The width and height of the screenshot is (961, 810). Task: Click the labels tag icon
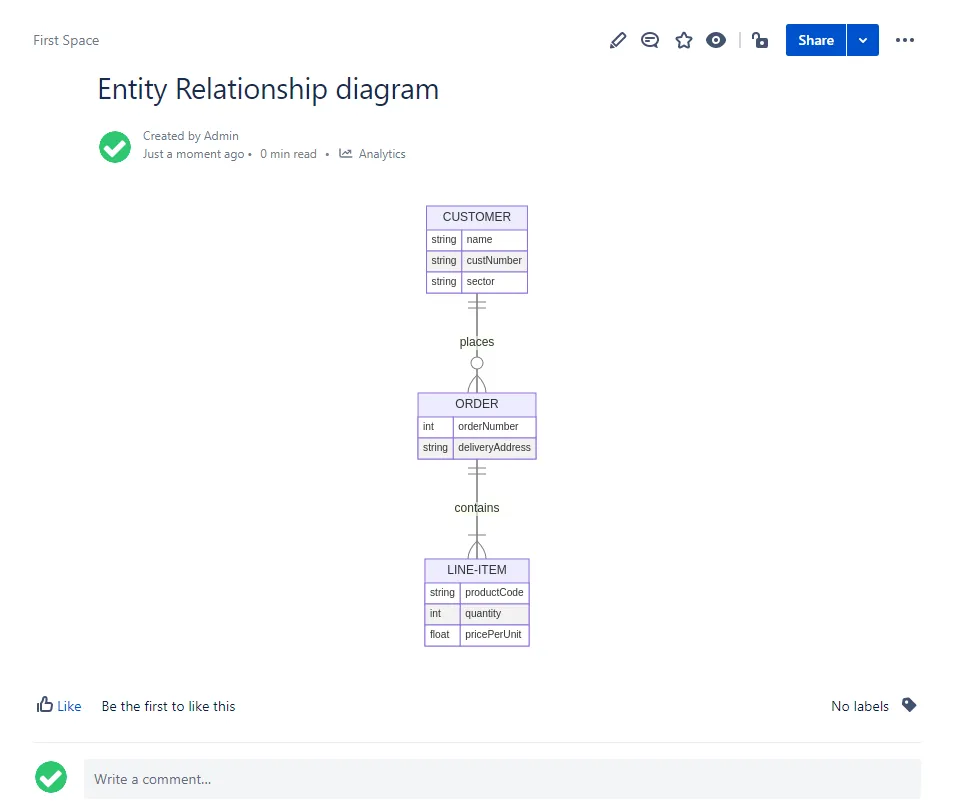tap(908, 705)
